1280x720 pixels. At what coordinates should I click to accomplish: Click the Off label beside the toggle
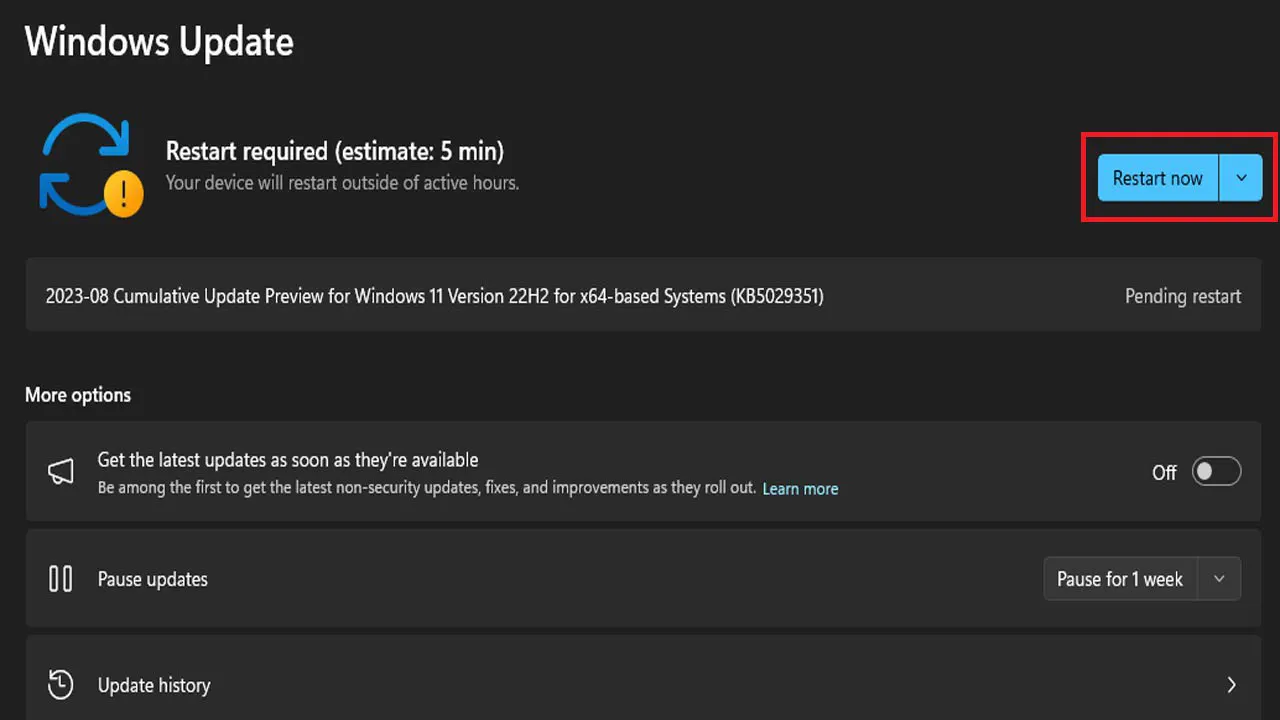click(x=1164, y=473)
